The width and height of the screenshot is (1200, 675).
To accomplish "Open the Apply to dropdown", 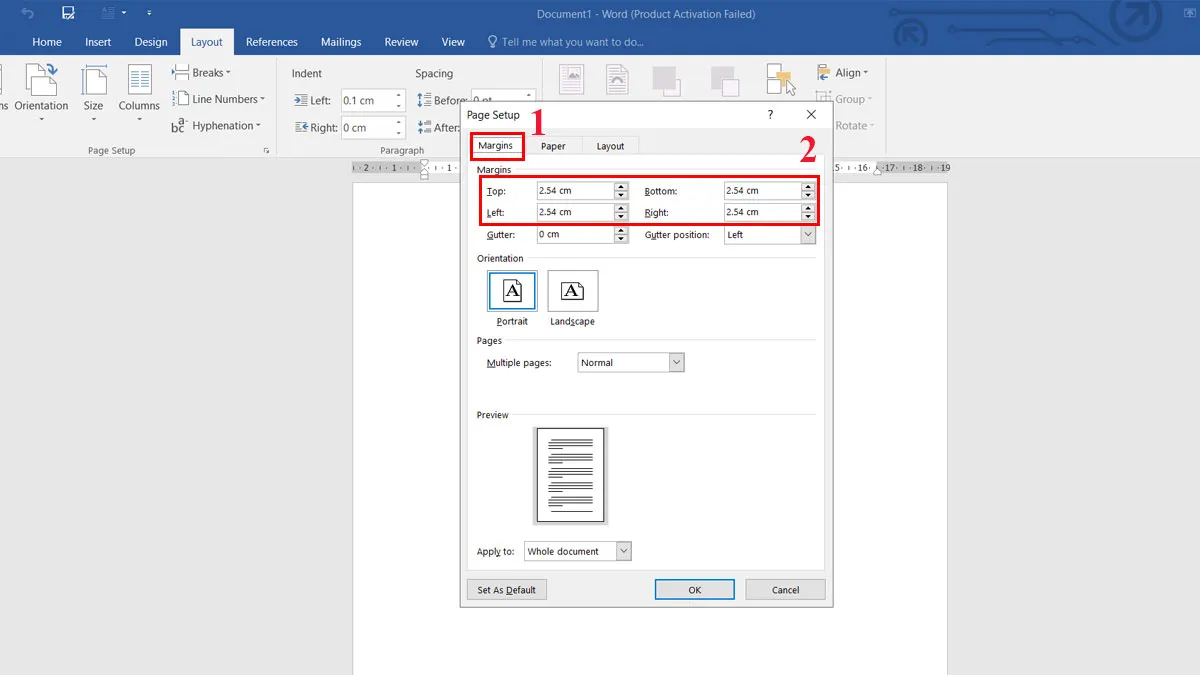I will tap(624, 551).
